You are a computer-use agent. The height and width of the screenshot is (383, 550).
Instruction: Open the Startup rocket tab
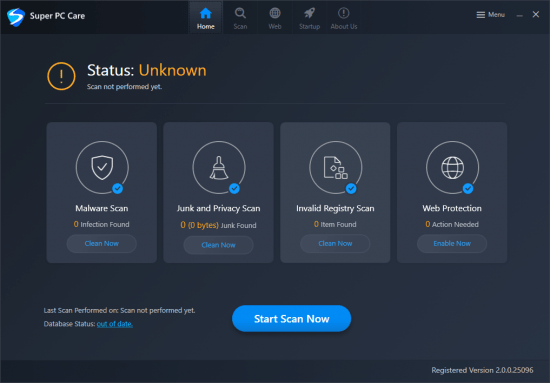(x=309, y=18)
